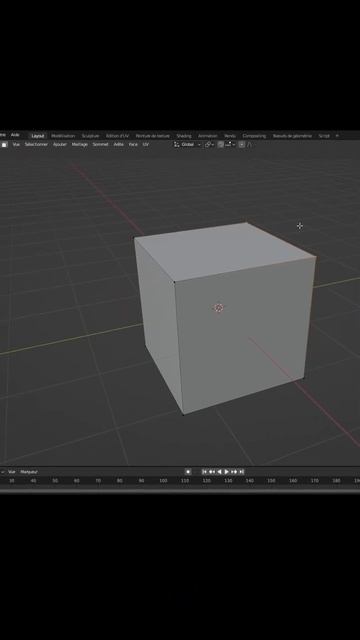Click the 3D cursor on the cube
The width and height of the screenshot is (360, 640).
[x=219, y=308]
